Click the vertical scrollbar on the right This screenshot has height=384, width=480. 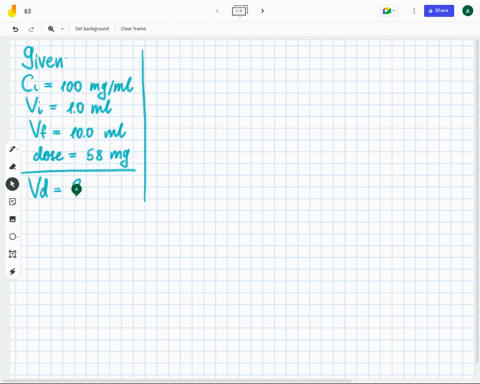tap(477, 202)
